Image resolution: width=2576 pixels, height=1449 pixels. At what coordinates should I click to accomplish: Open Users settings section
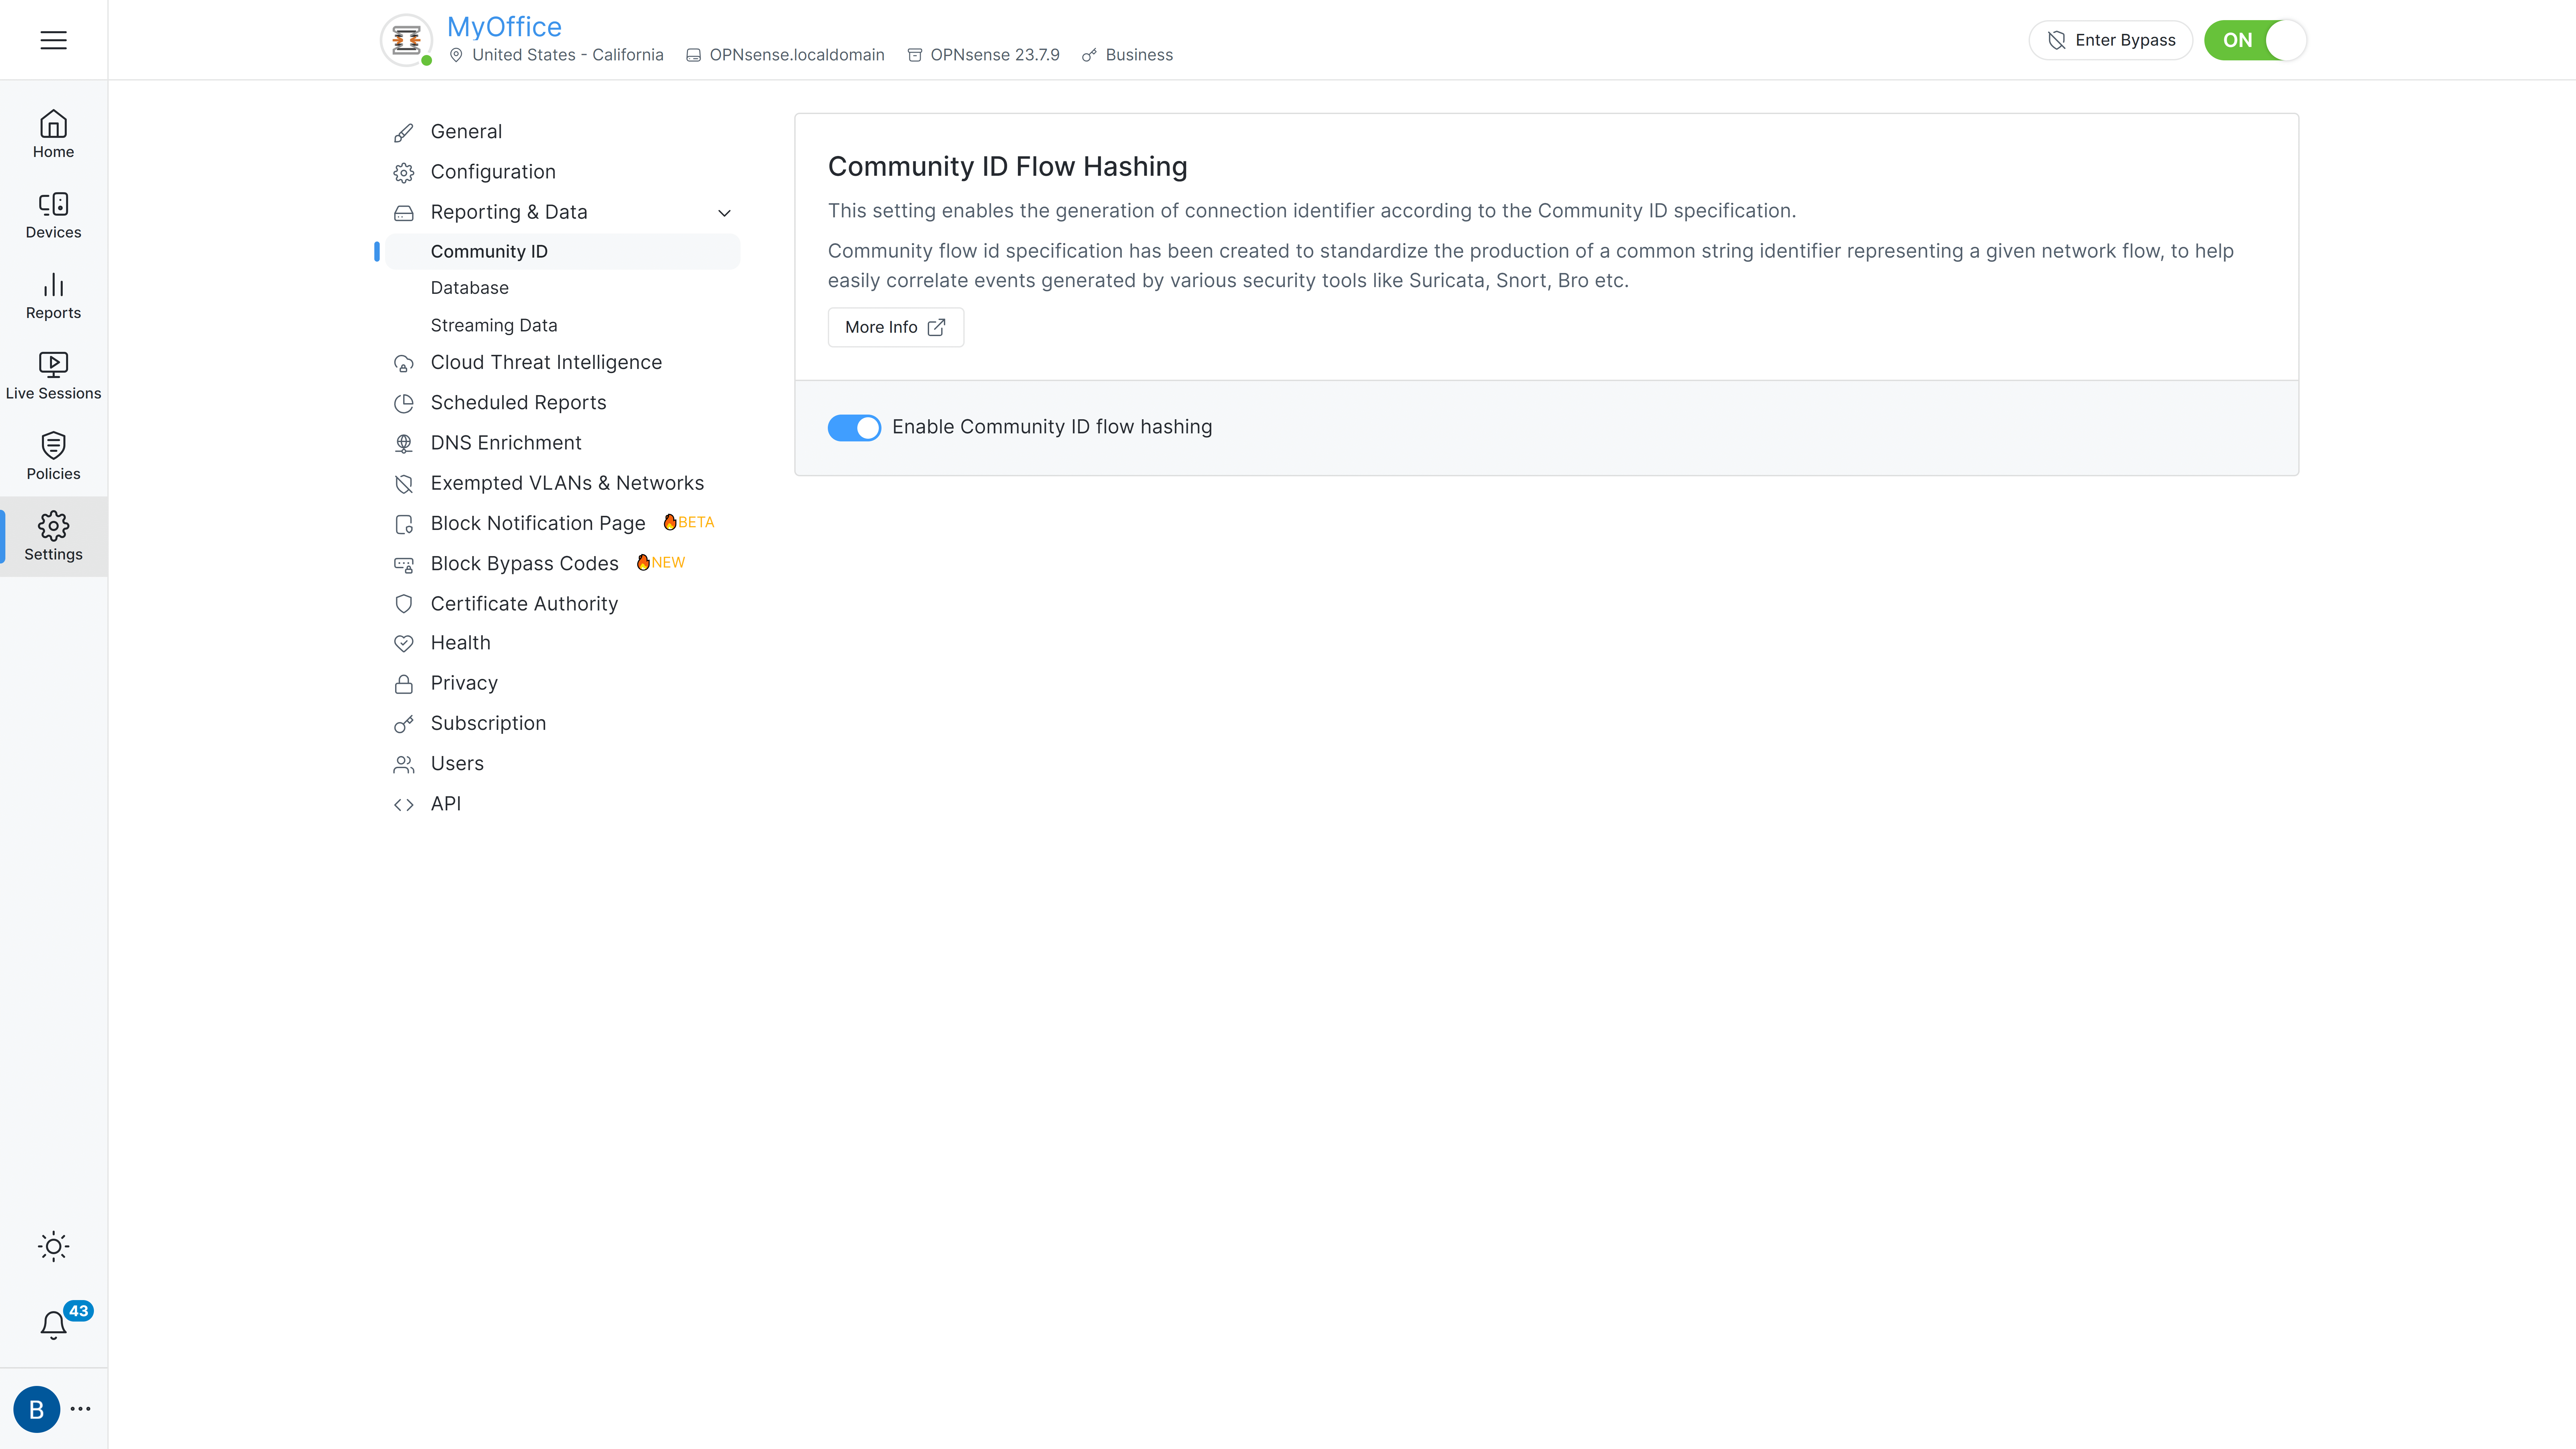tap(457, 764)
